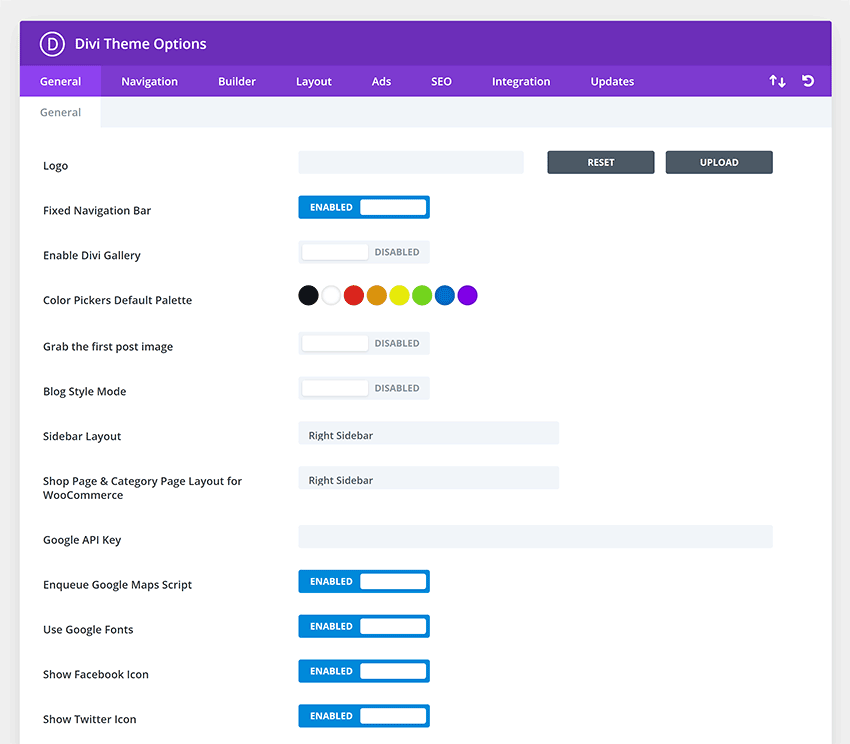Click the Enqueue Google Maps Script label

117,585
